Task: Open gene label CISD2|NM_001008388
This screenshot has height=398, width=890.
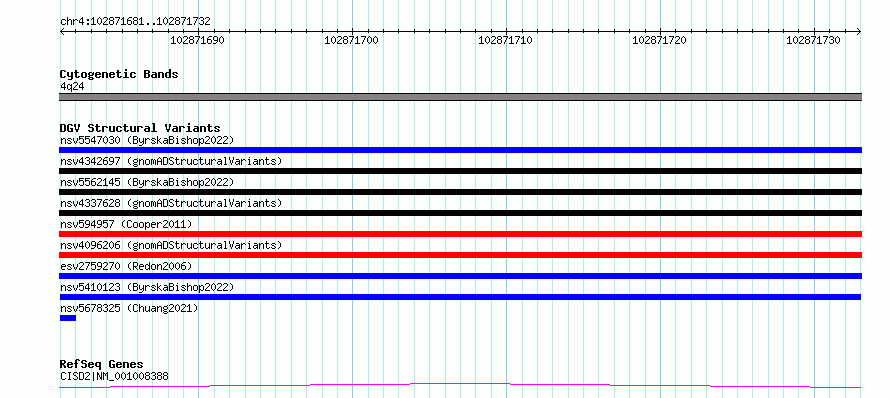Action: 114,376
